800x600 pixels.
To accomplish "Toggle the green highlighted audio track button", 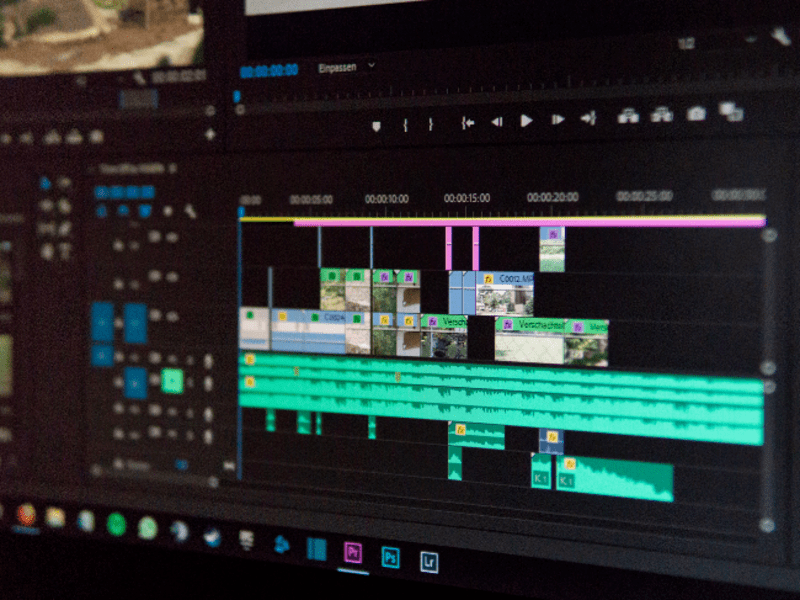I will click(172, 381).
